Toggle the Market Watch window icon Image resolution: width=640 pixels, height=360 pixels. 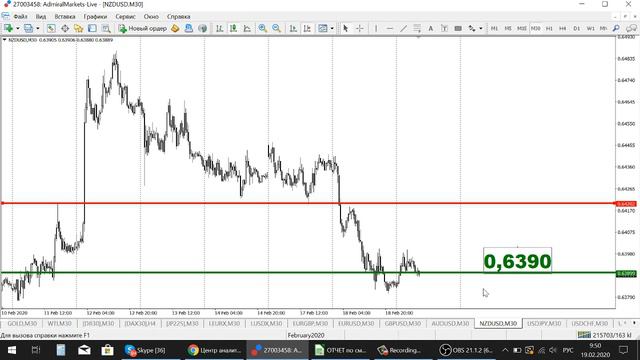51,28
